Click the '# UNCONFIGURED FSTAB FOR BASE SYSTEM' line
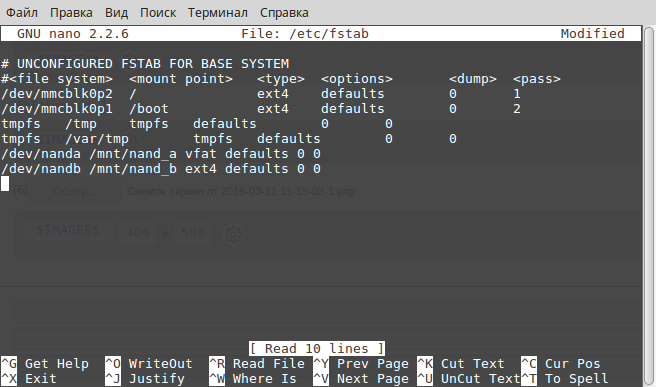The width and height of the screenshot is (656, 387). 145,64
